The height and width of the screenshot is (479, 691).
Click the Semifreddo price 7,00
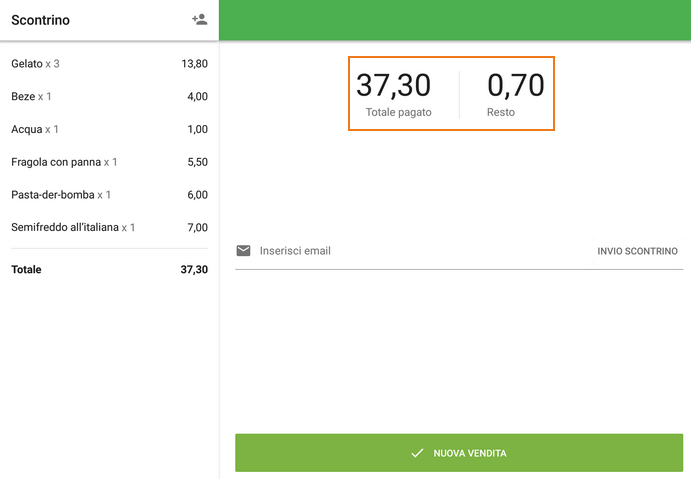197,228
